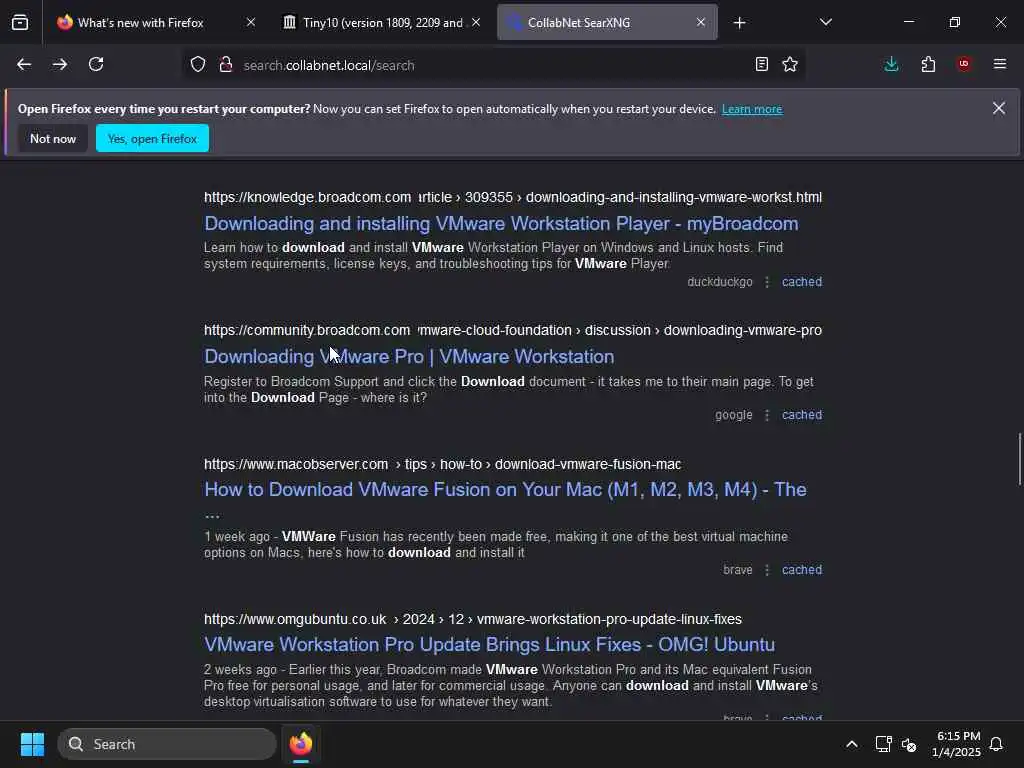Click www.omgubuntu.co.uk result URL
This screenshot has width=1024, height=768.
tap(473, 619)
